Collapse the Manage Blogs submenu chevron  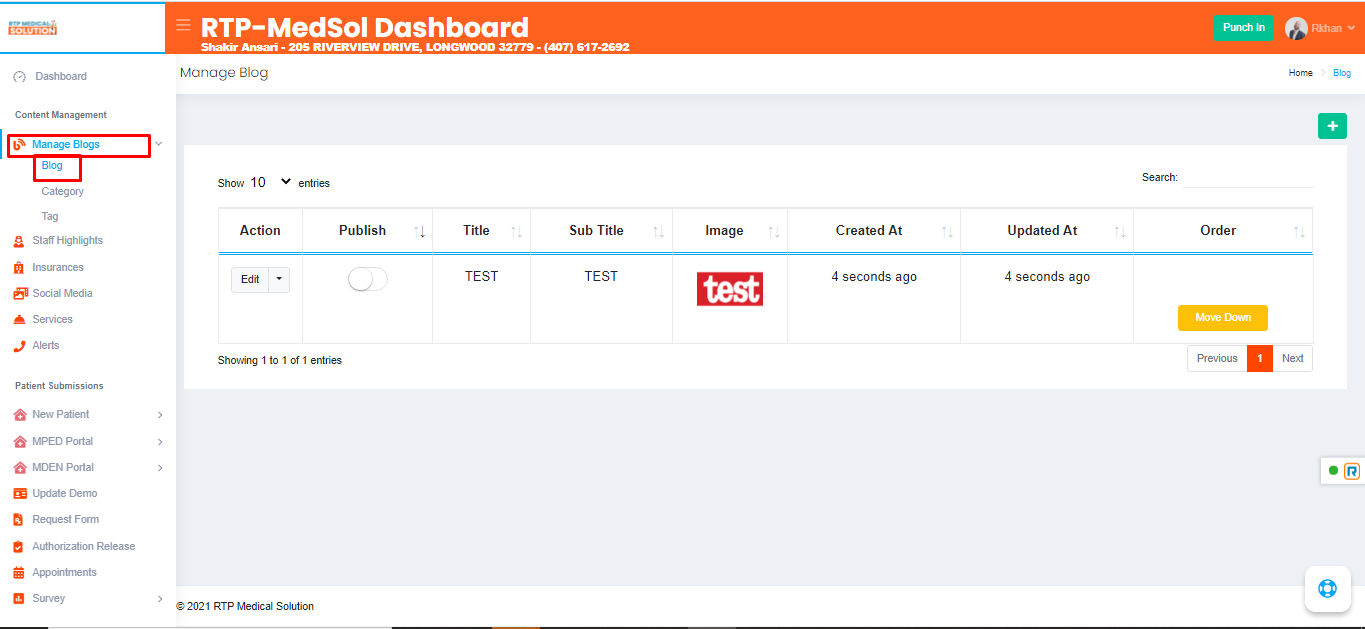click(x=158, y=145)
